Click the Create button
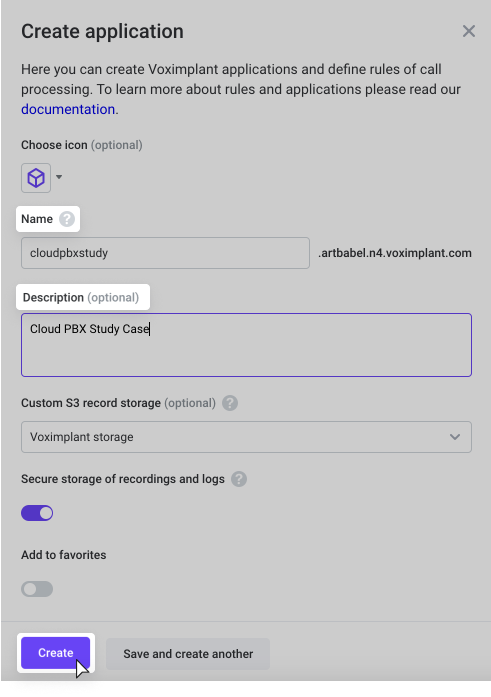491x697 pixels. 56,653
